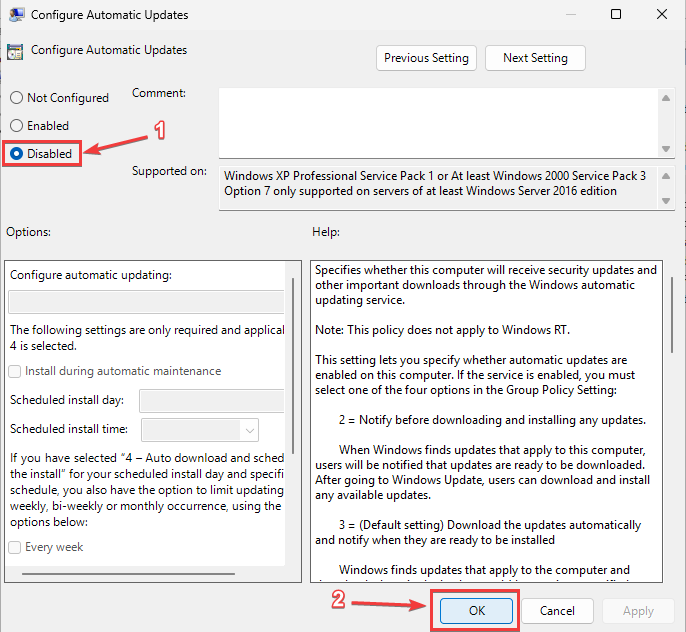Choose the Enabled radio option

coord(16,126)
